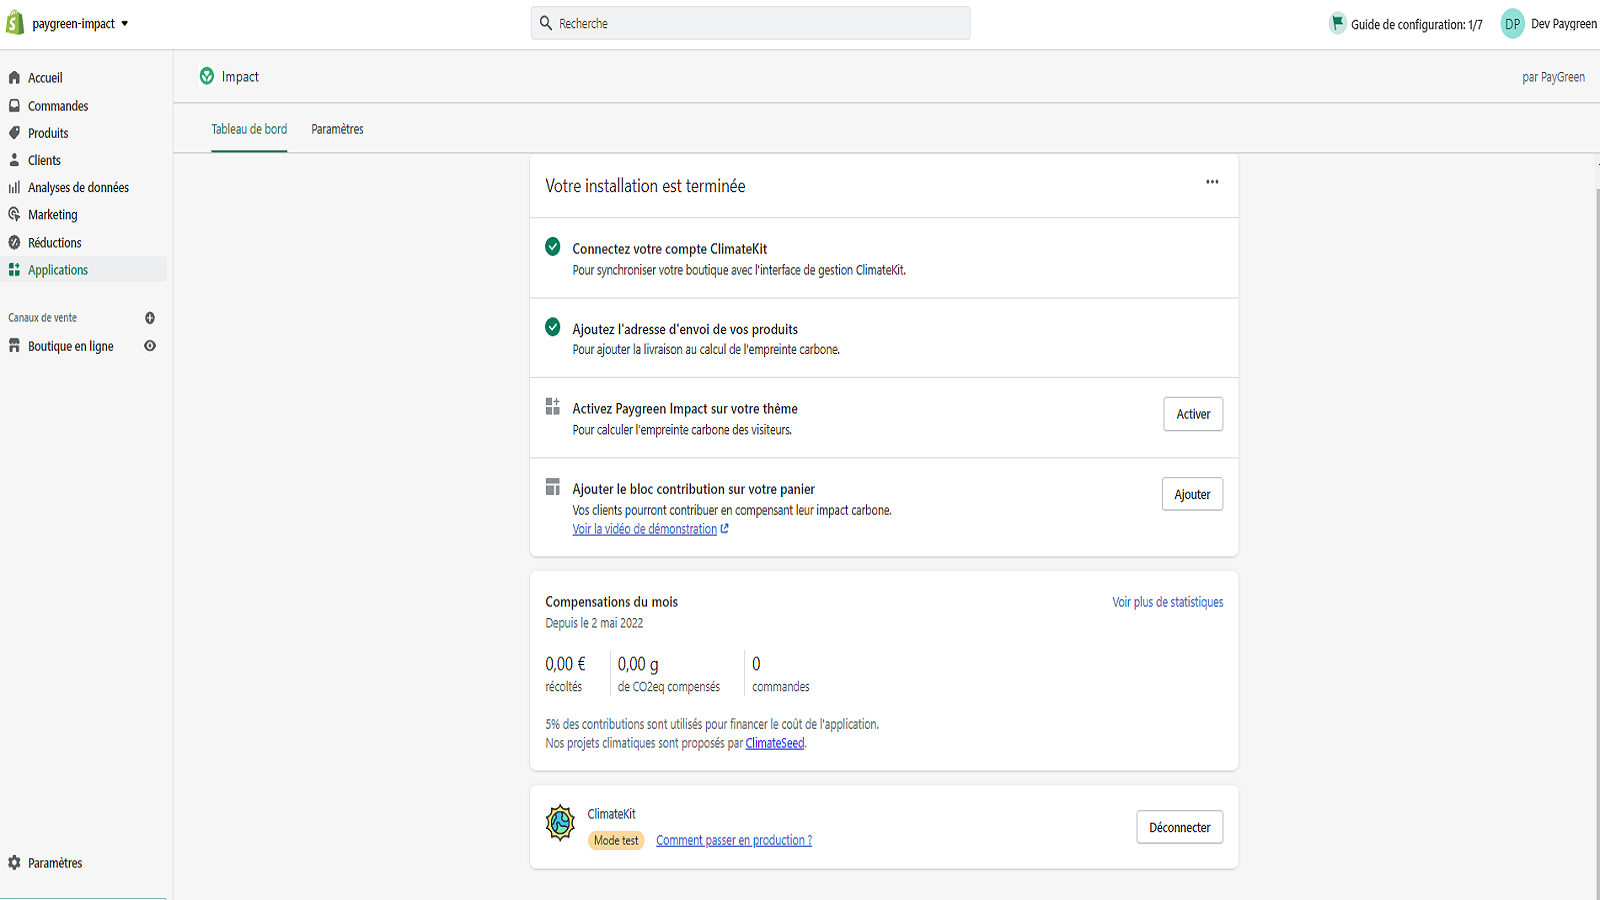Add a sales channel with plus icon

(150, 318)
